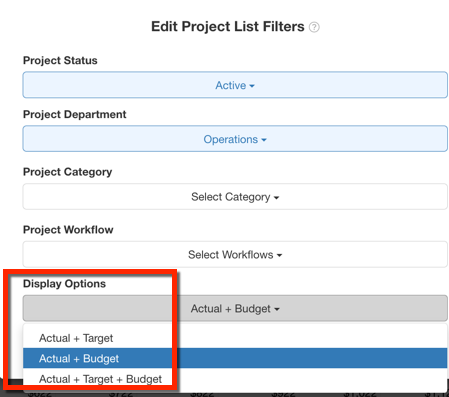Open the Project Status Active dropdown

pyautogui.click(x=235, y=85)
